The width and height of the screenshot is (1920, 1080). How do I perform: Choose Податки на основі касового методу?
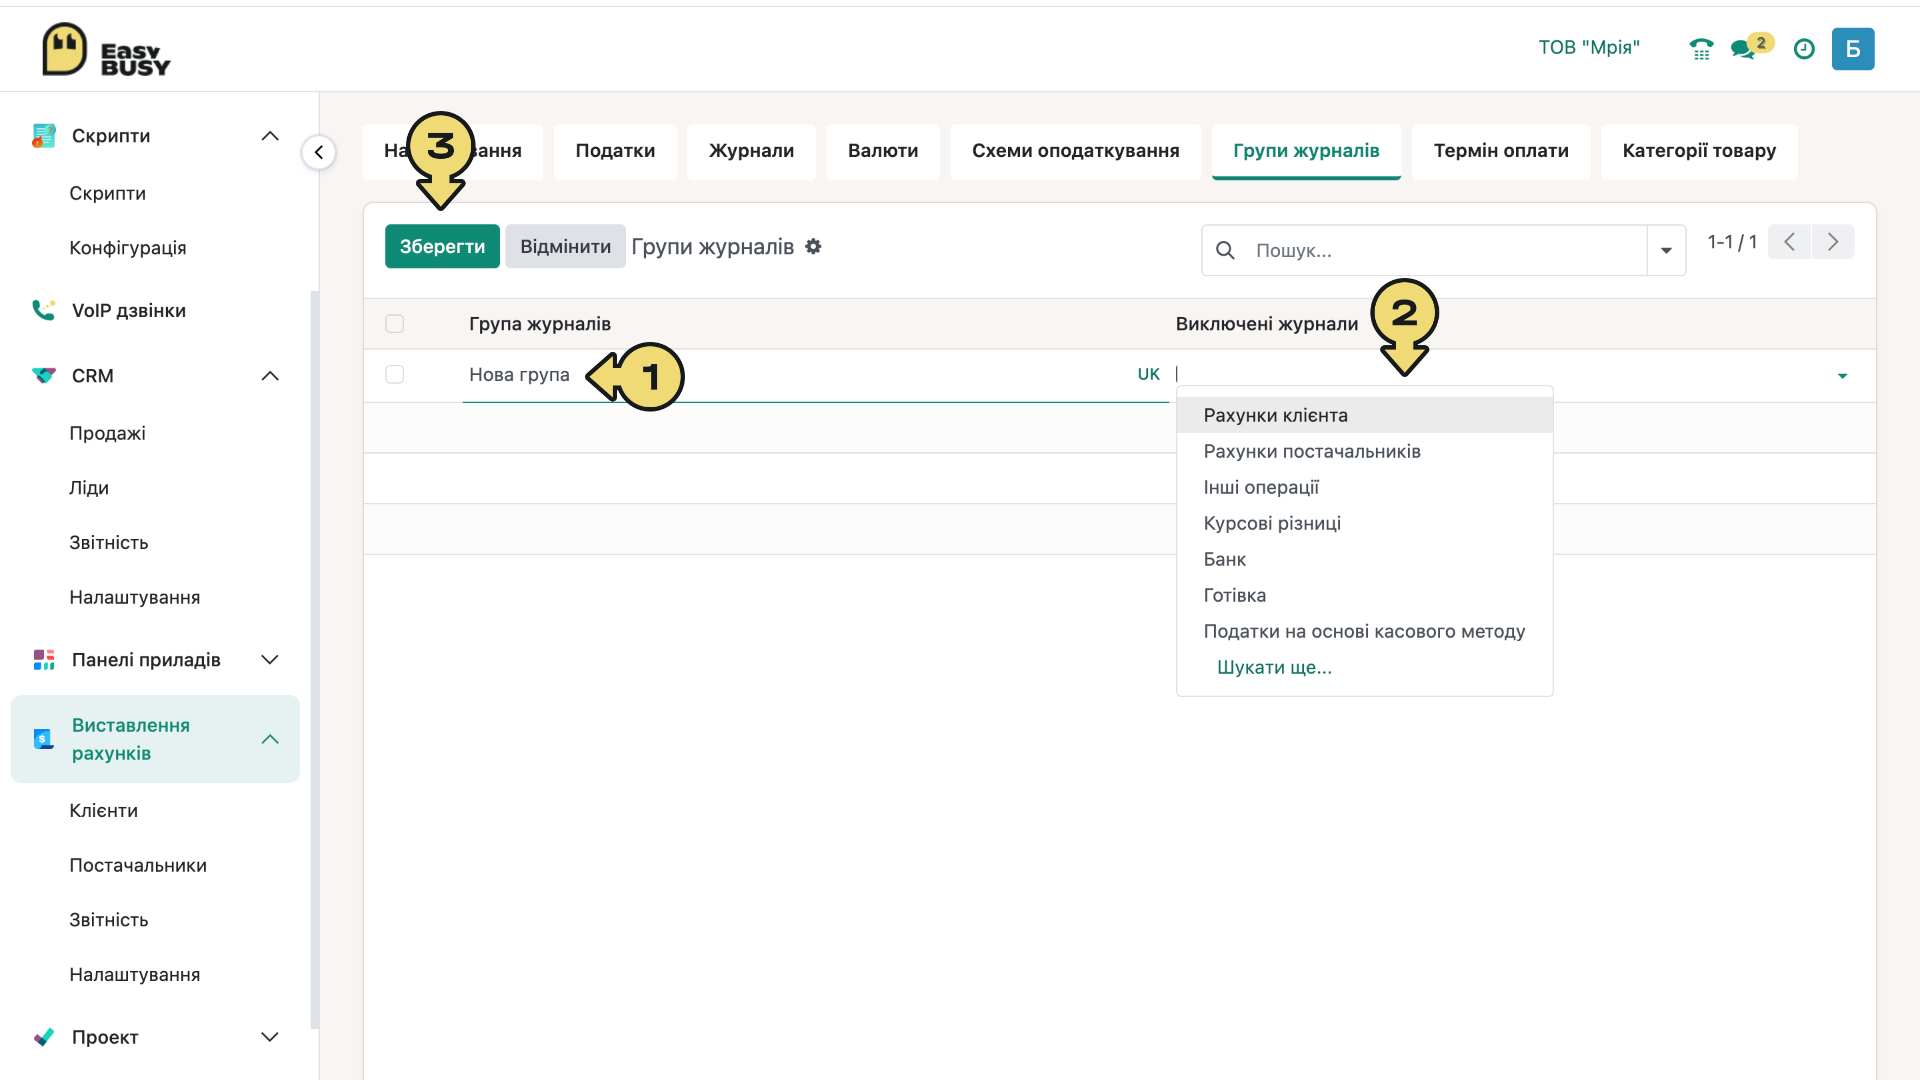coord(1364,631)
